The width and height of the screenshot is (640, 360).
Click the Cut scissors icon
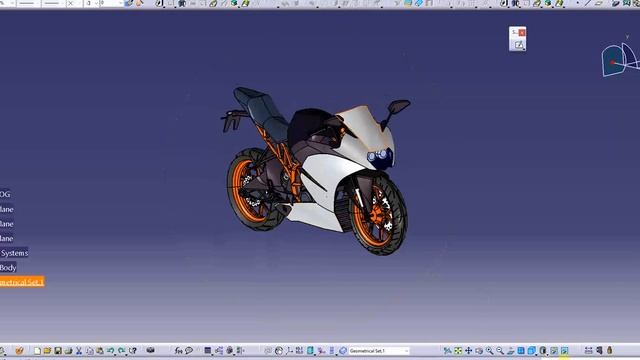point(79,351)
